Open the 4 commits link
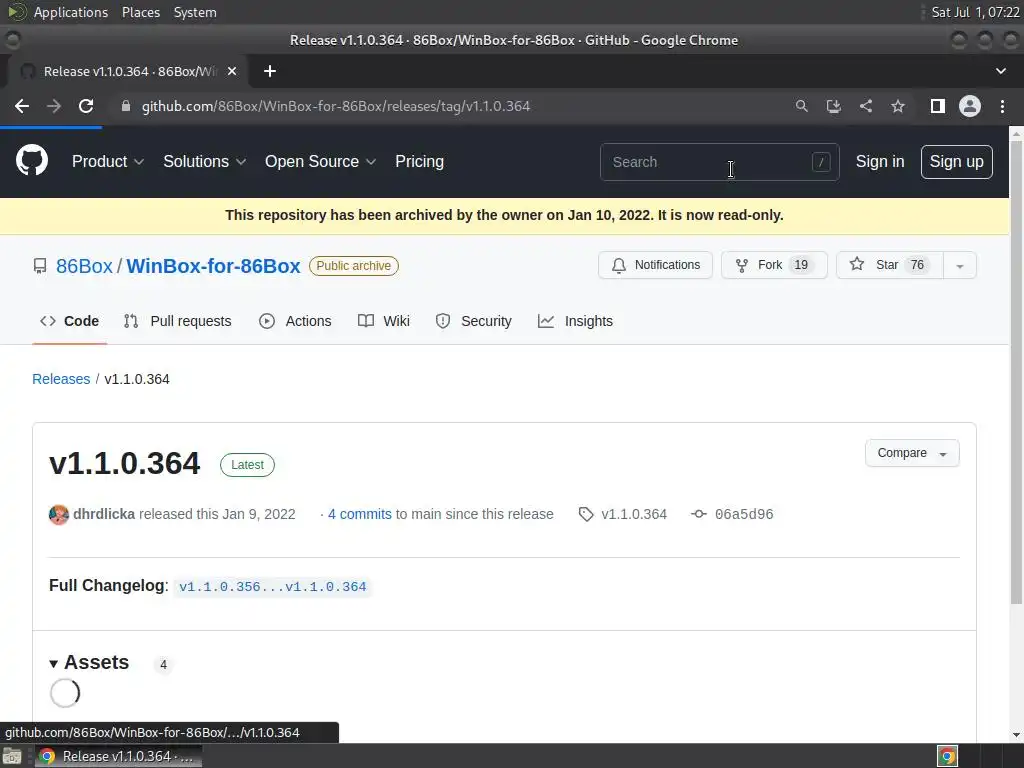 (x=360, y=515)
